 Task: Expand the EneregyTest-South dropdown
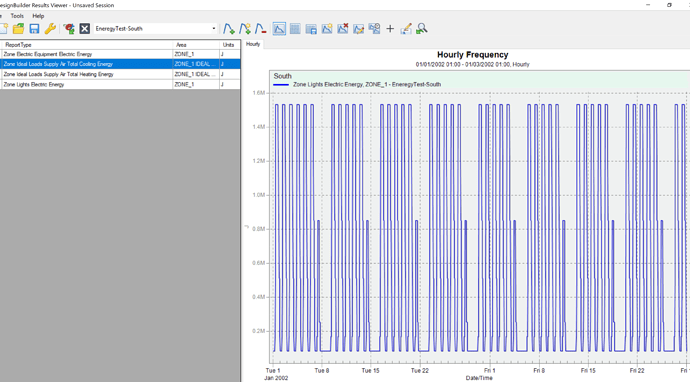point(214,29)
